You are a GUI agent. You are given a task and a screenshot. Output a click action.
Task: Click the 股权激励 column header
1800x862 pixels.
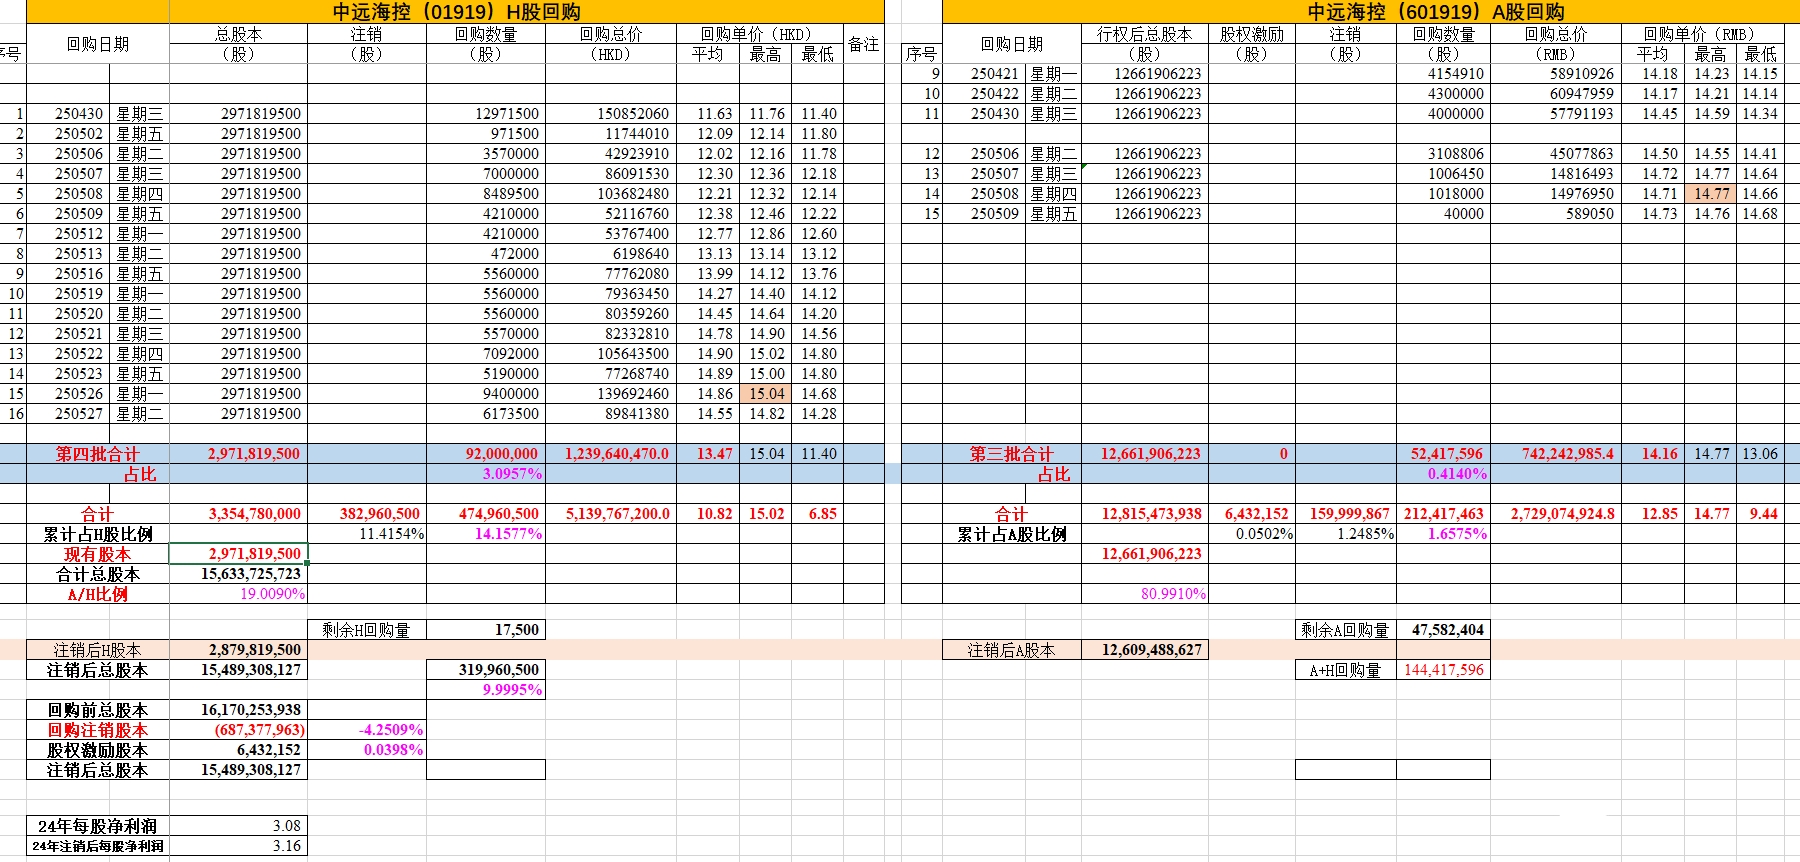pyautogui.click(x=1252, y=34)
